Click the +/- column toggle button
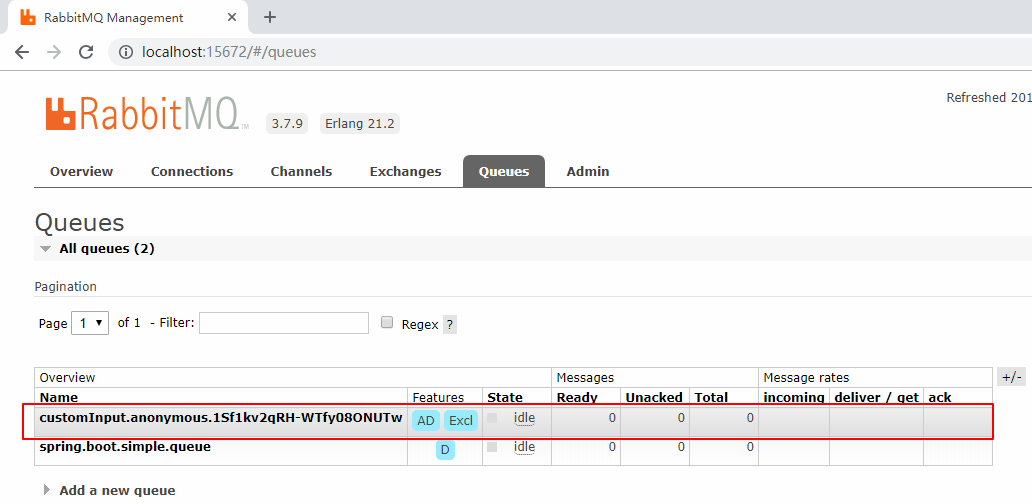The image size is (1032, 504). pyautogui.click(x=1011, y=377)
